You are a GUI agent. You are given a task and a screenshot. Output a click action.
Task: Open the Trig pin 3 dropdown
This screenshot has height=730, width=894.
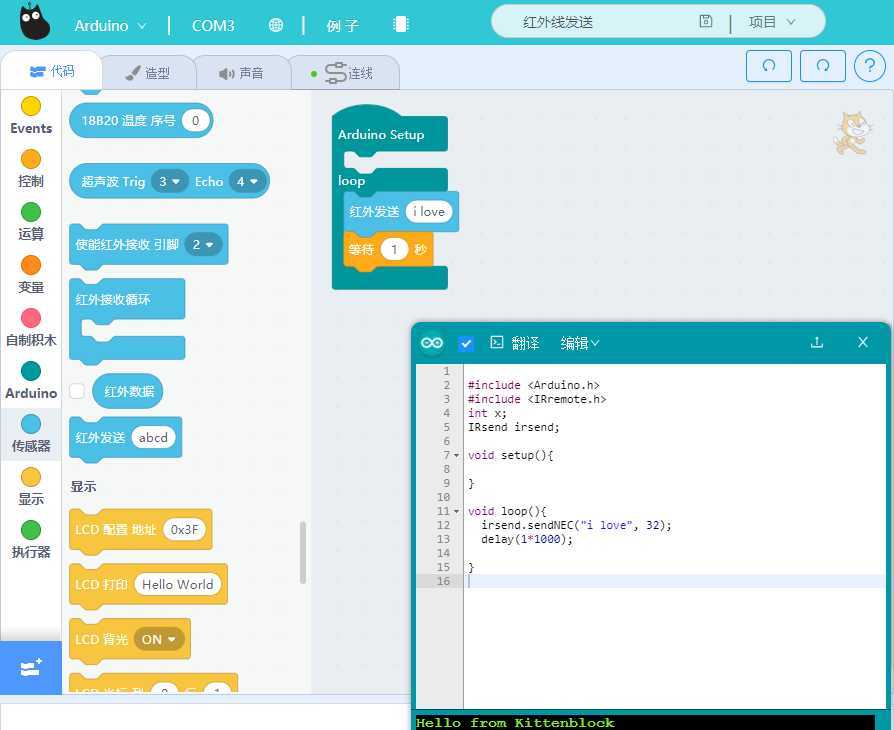pyautogui.click(x=169, y=181)
